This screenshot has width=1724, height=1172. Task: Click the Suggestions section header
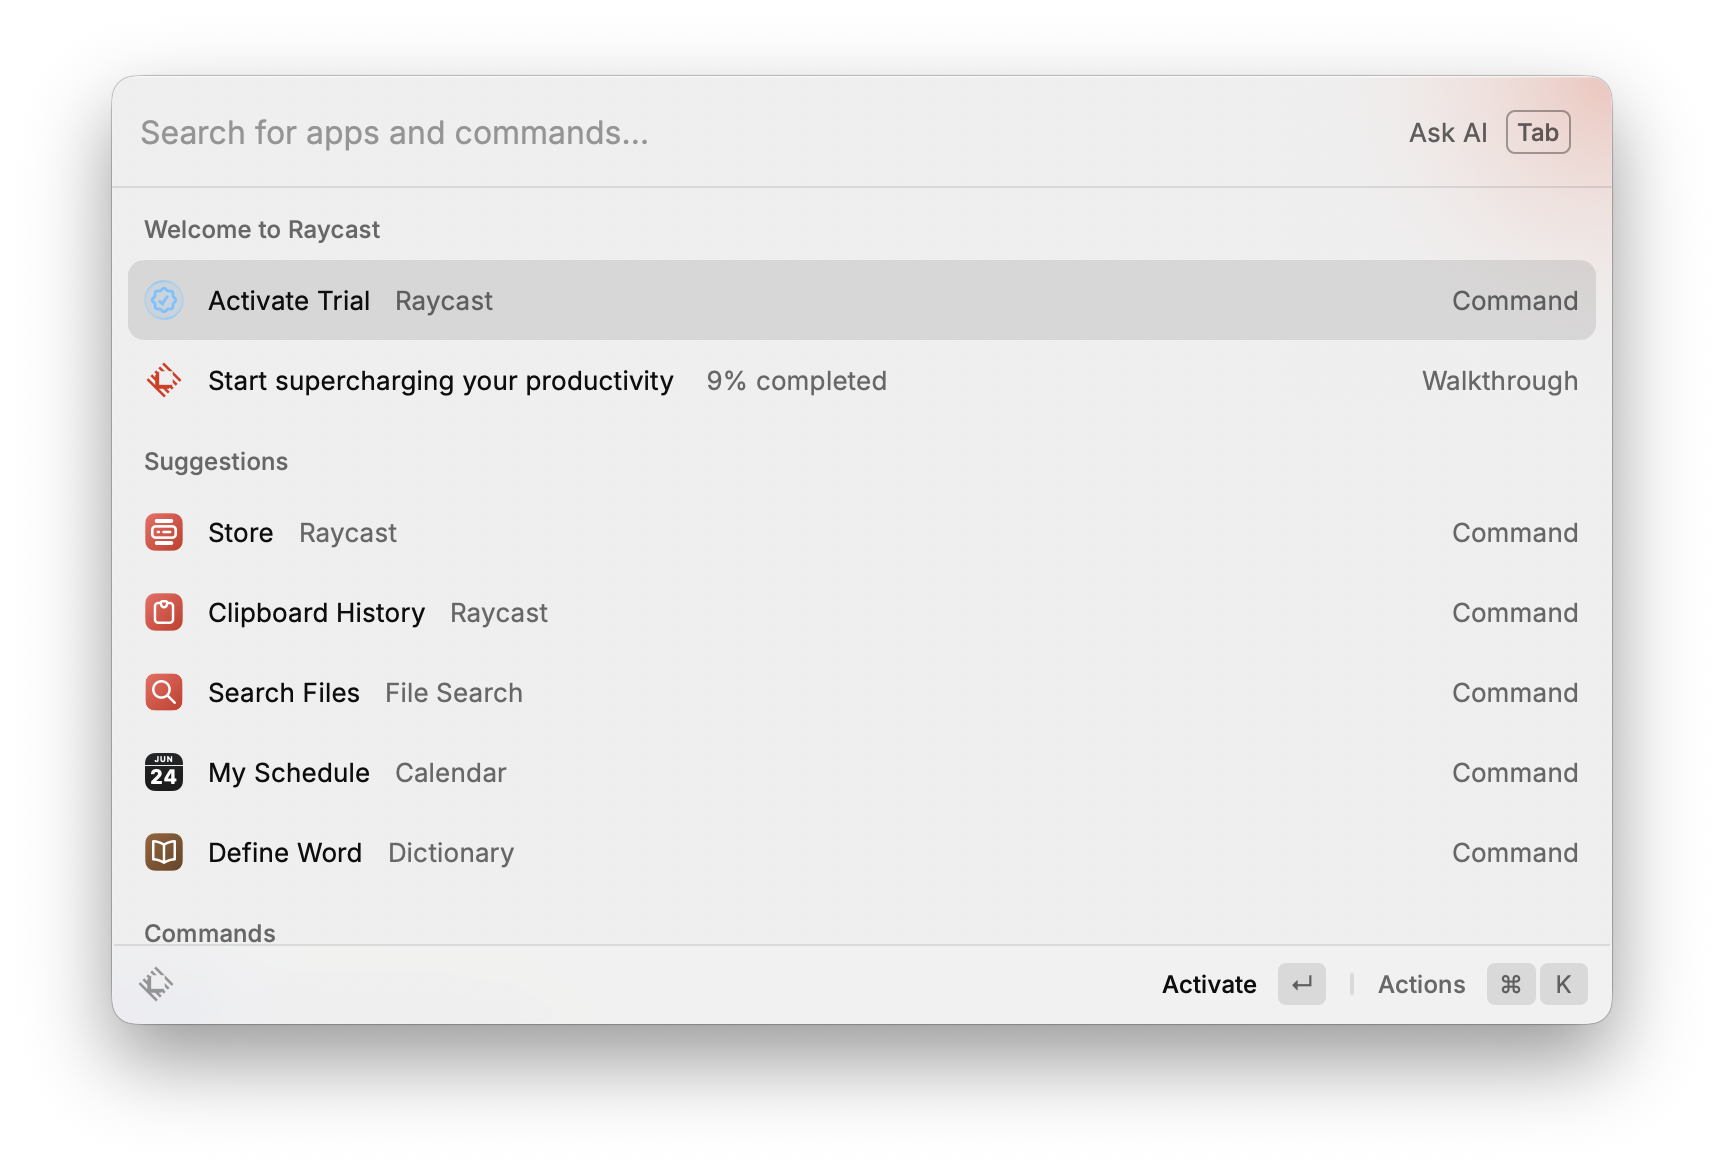tap(216, 462)
